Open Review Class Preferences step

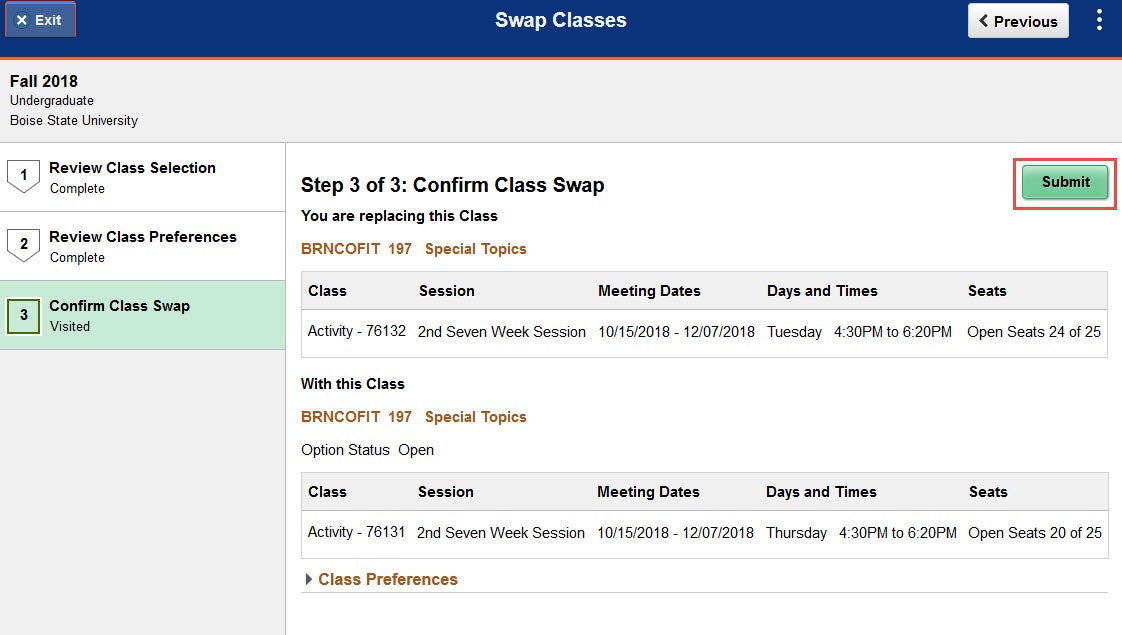coord(142,246)
